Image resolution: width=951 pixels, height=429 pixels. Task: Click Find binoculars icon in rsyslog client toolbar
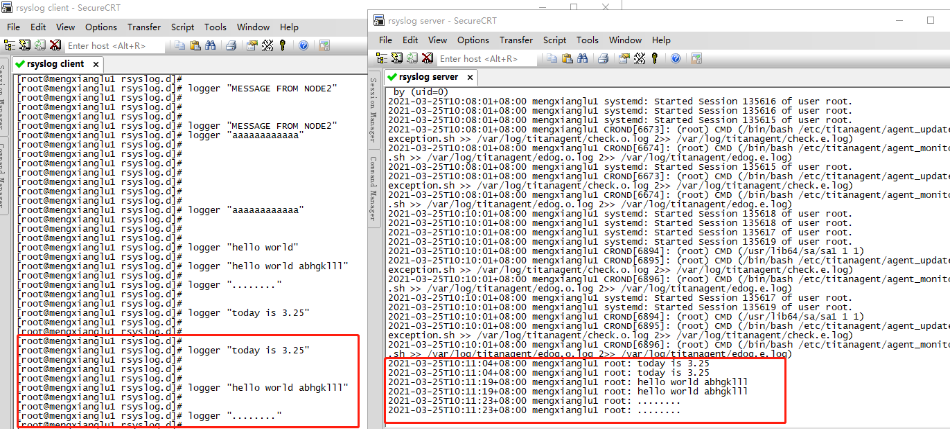(x=210, y=46)
